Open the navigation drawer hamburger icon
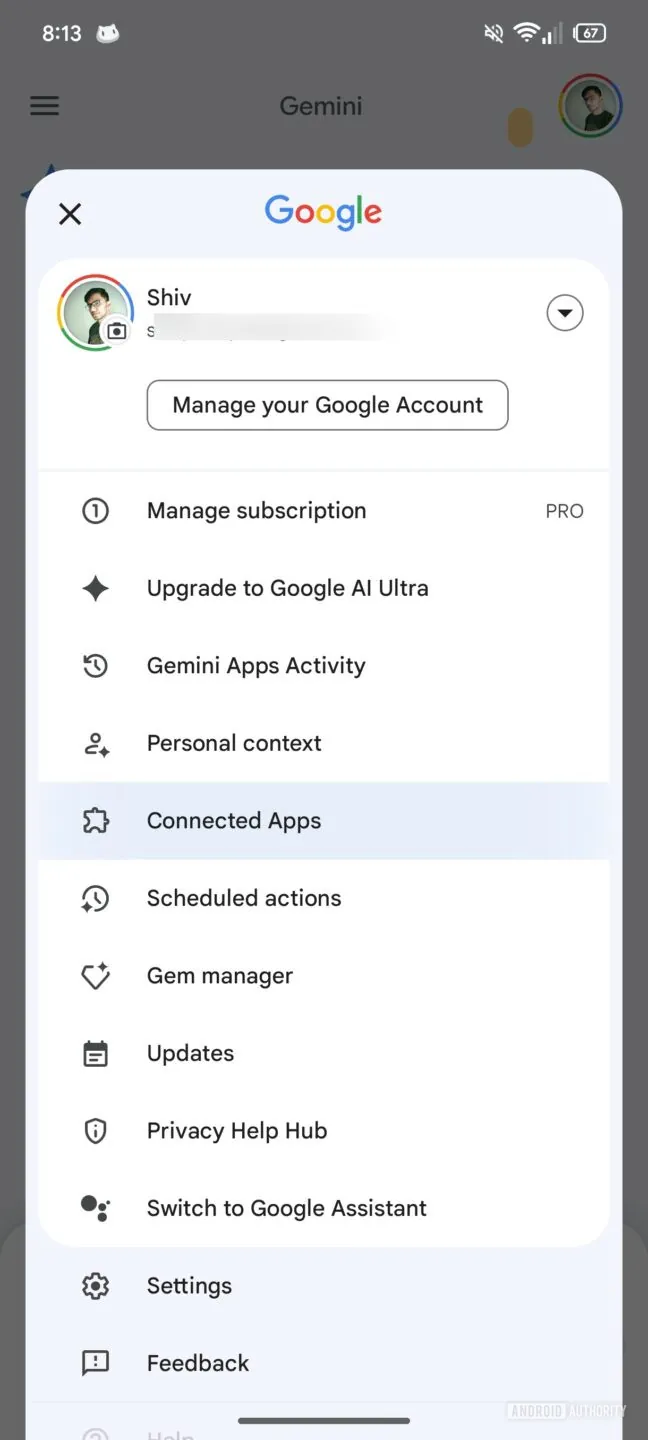 (44, 105)
